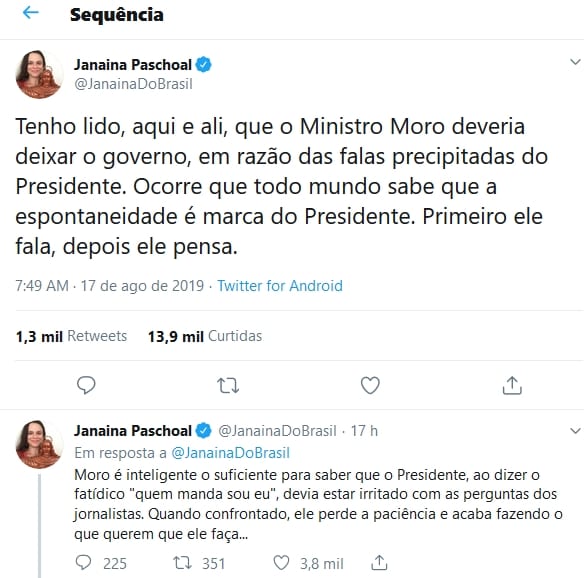Open the tweet timestamp 7:49 AM 17 de ago

tap(110, 286)
